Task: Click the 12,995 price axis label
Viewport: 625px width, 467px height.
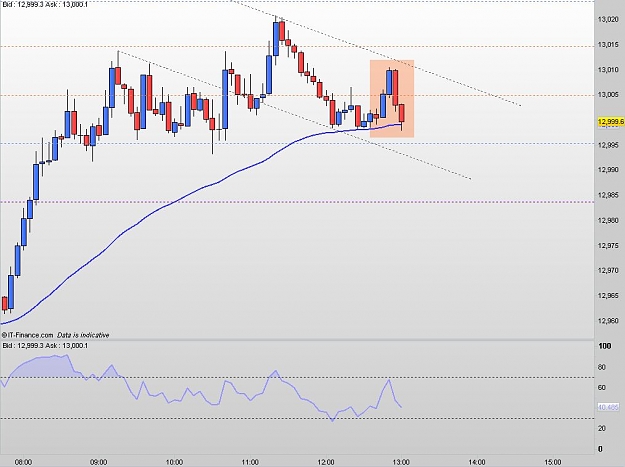Action: click(608, 145)
